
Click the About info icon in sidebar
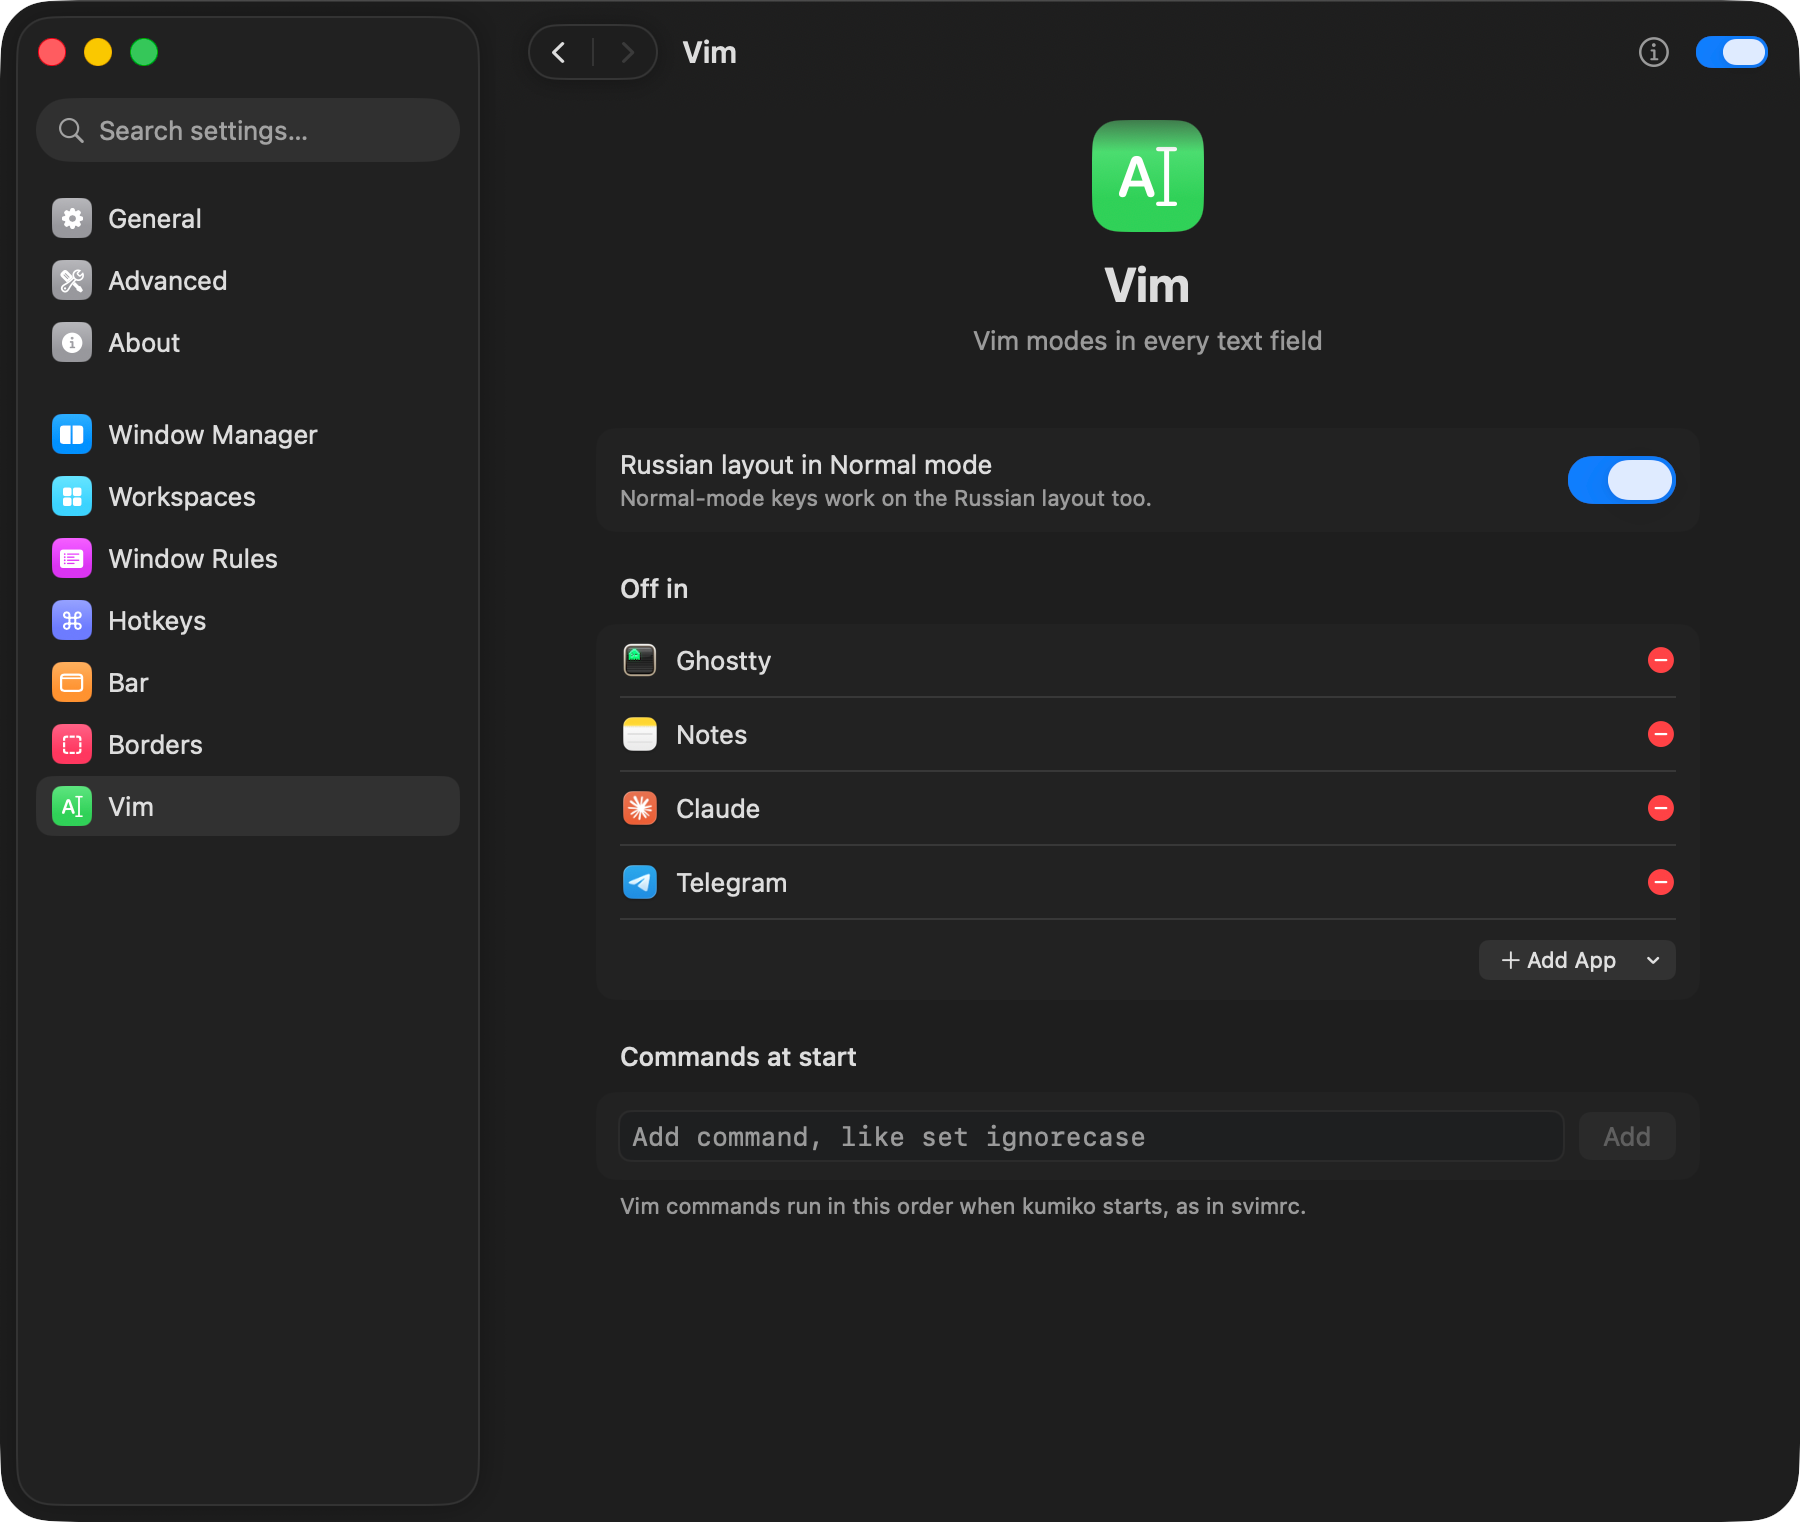tap(72, 343)
